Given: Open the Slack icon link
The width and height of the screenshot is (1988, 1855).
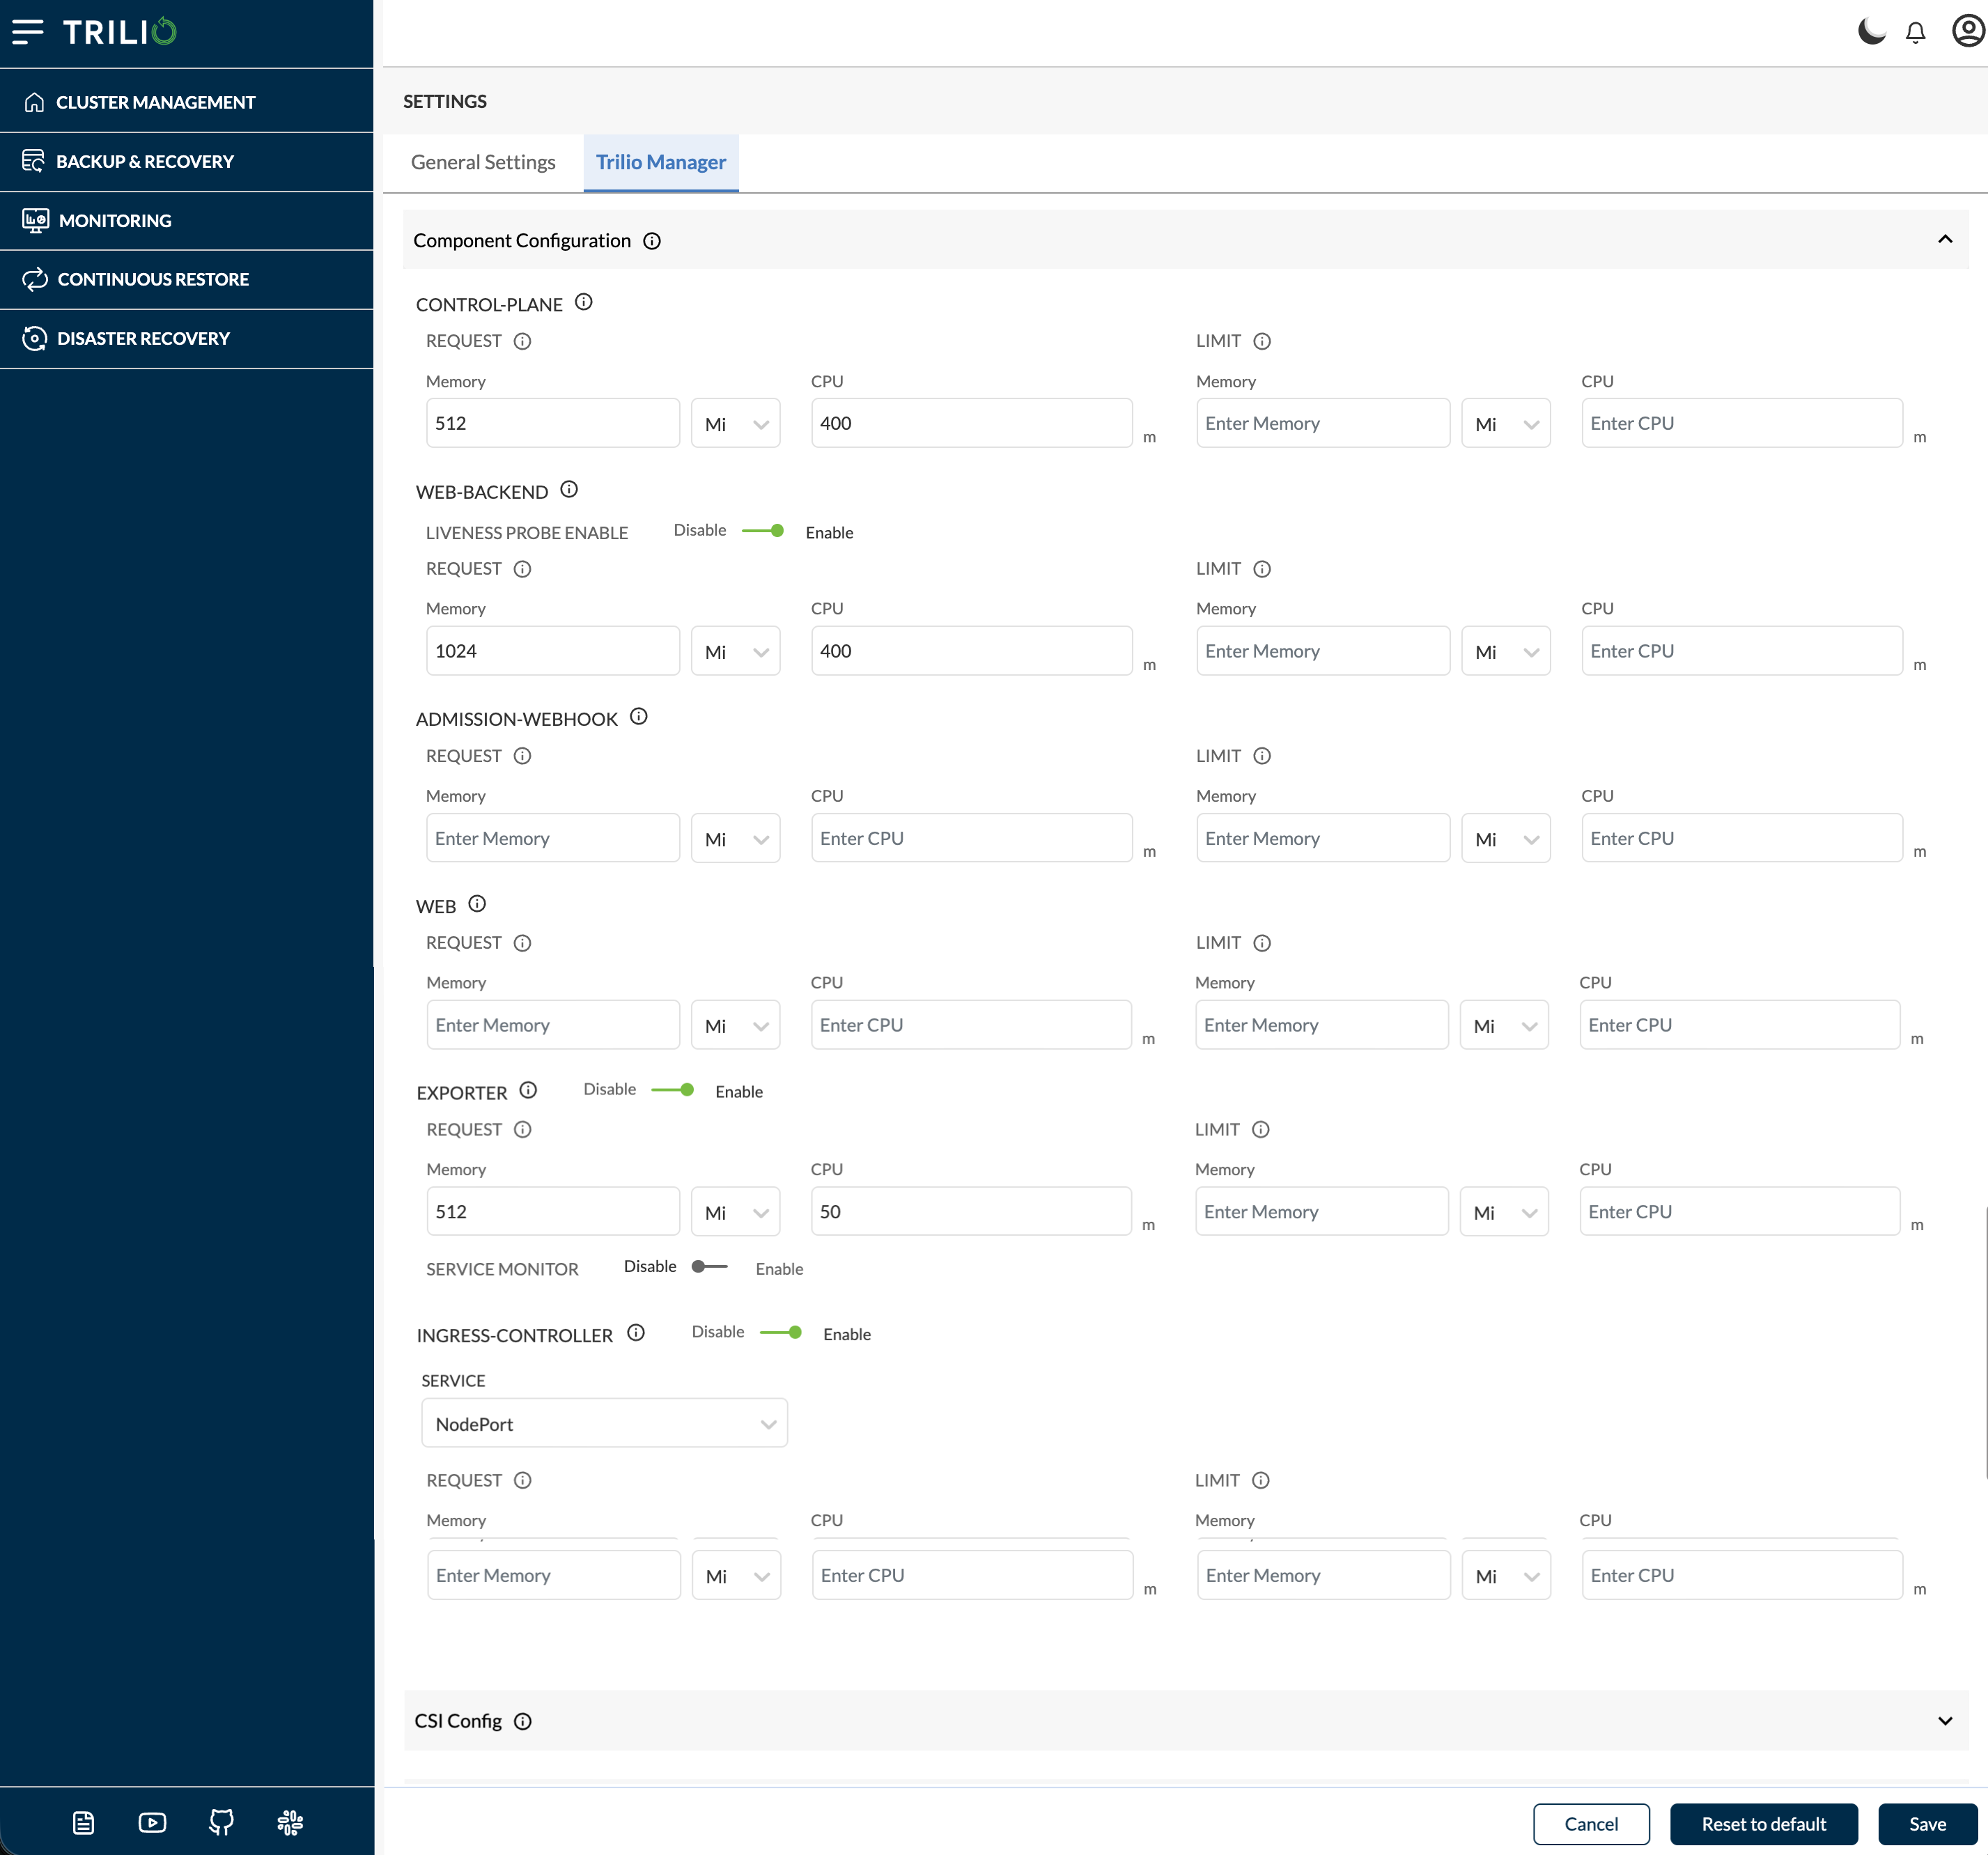Looking at the screenshot, I should click(x=290, y=1822).
